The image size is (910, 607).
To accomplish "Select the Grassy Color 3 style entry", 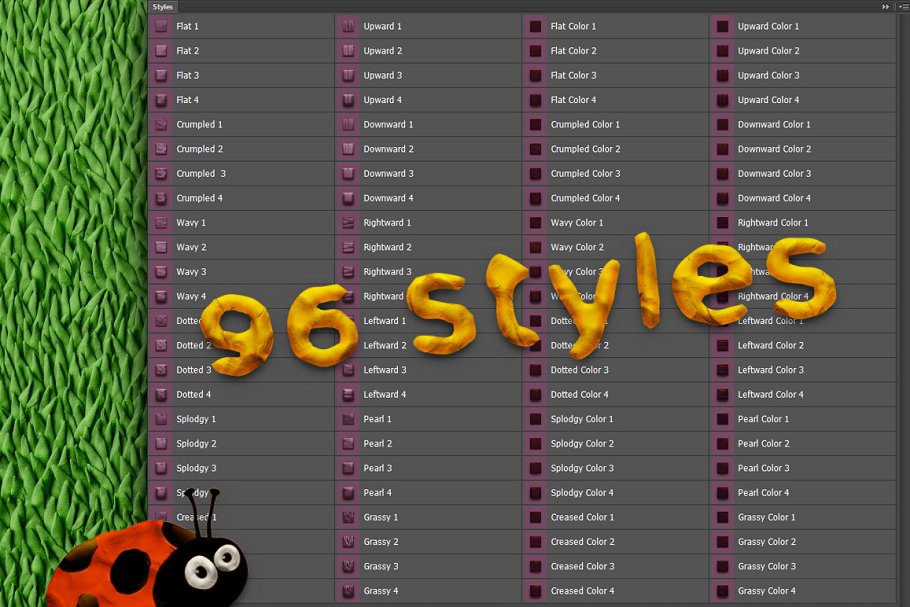I will [x=766, y=567].
